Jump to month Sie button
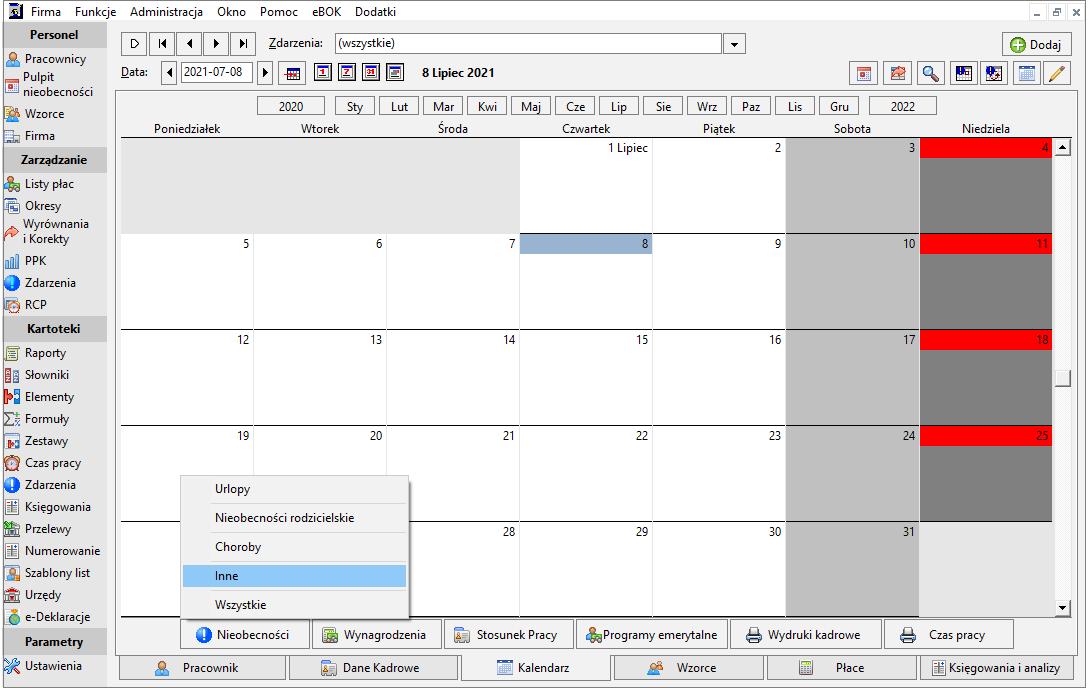The image size is (1089, 688). pyautogui.click(x=663, y=106)
